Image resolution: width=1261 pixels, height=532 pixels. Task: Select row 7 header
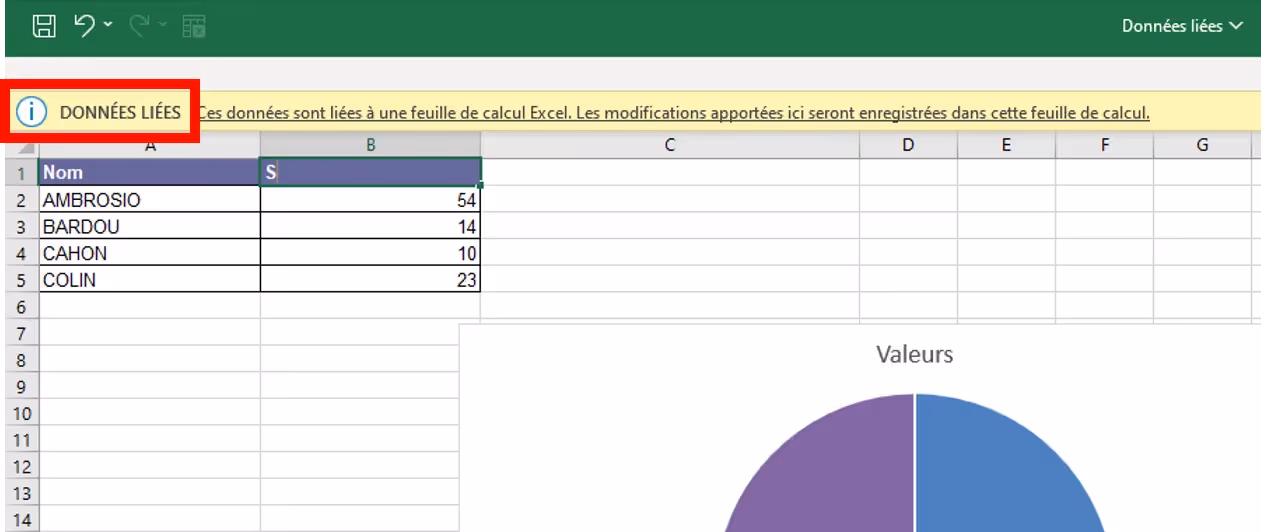[x=21, y=333]
